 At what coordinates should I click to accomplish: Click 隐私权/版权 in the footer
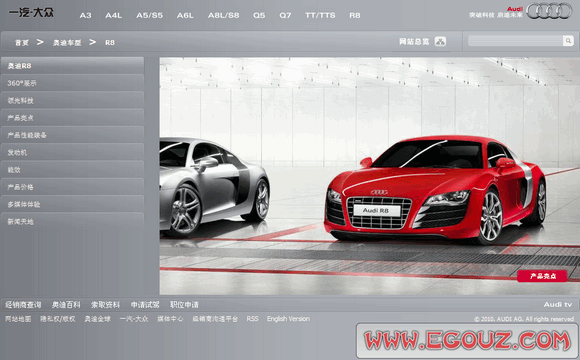click(x=58, y=319)
